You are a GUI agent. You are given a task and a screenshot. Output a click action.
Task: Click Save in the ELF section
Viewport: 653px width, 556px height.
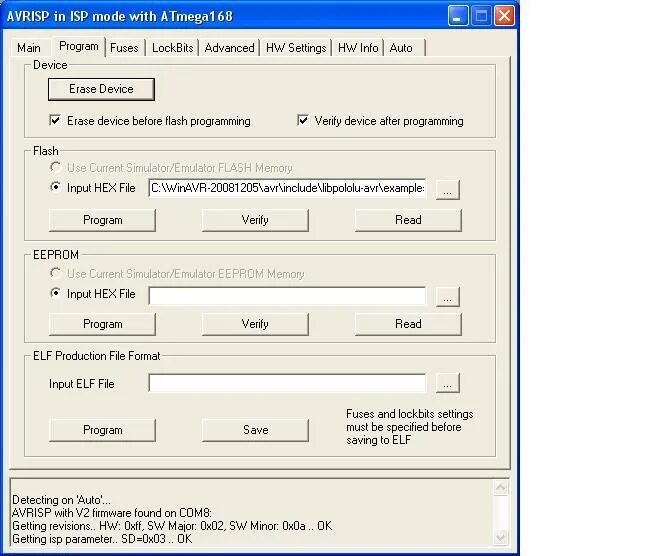255,430
